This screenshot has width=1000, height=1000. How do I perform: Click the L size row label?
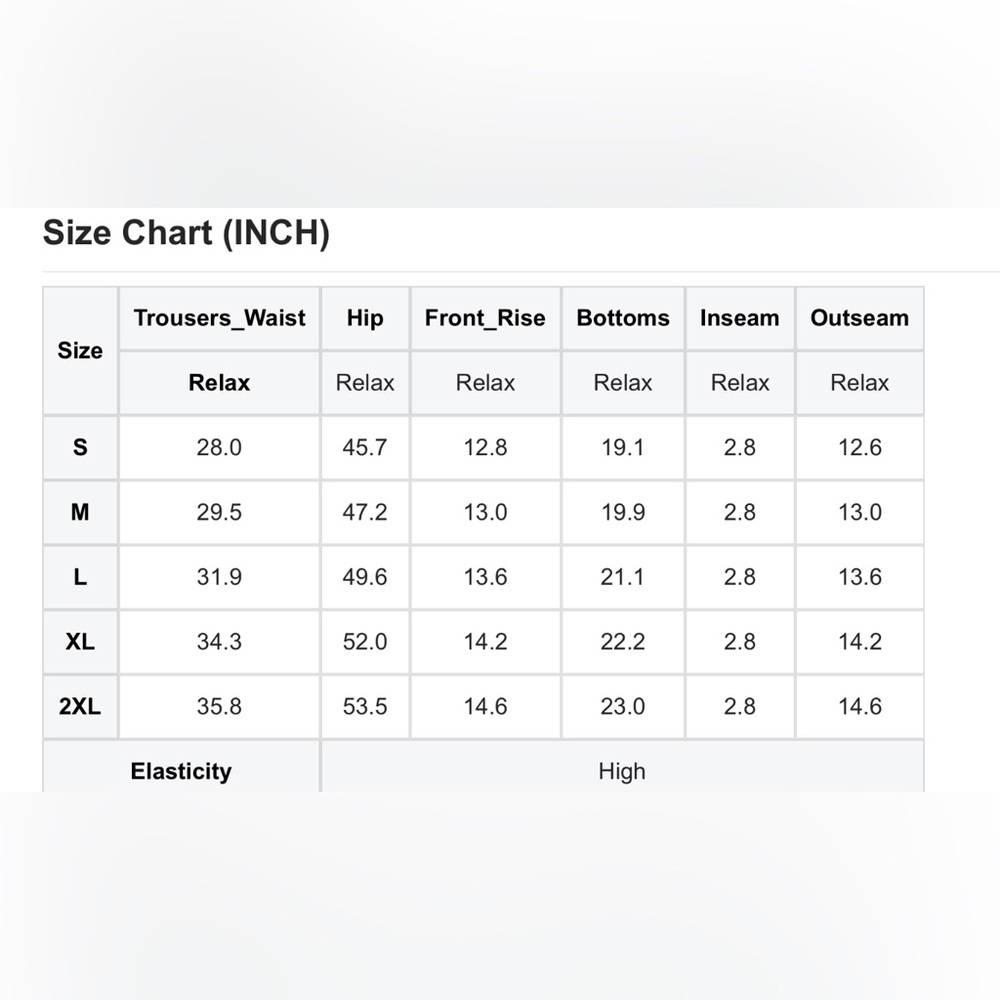(x=80, y=577)
